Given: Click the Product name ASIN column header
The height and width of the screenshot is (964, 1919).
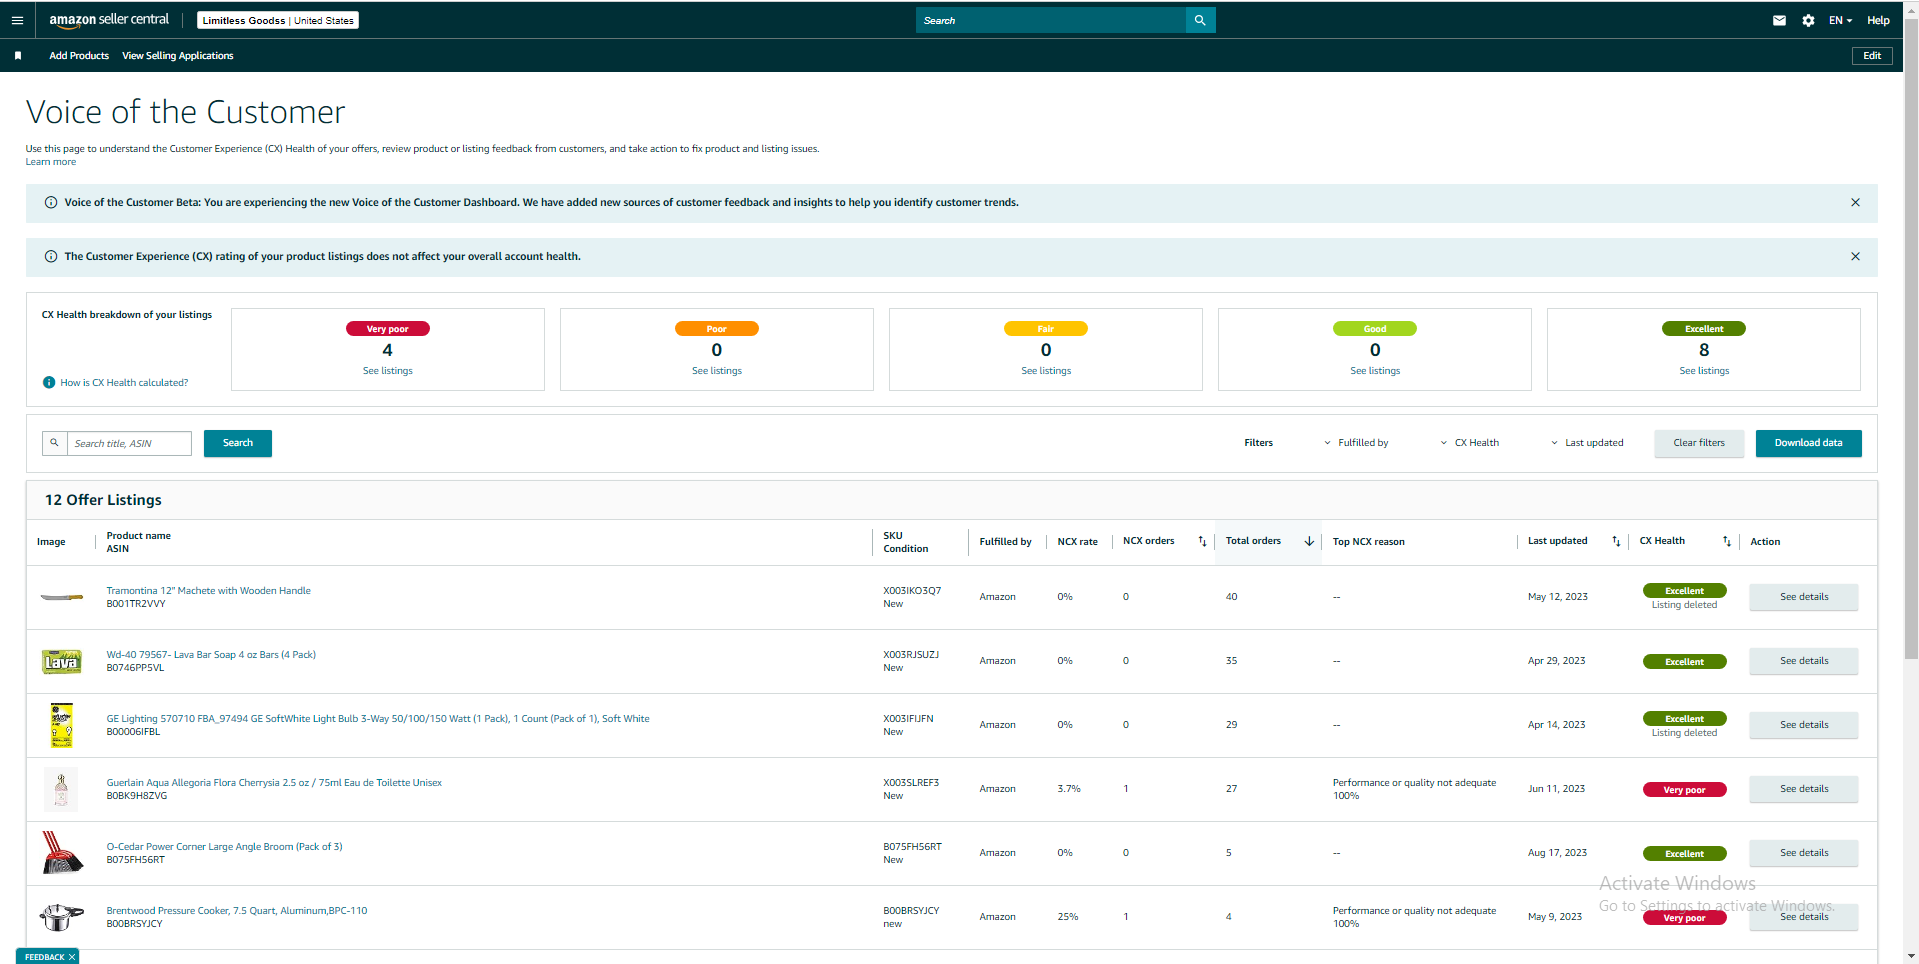Looking at the screenshot, I should pyautogui.click(x=139, y=542).
